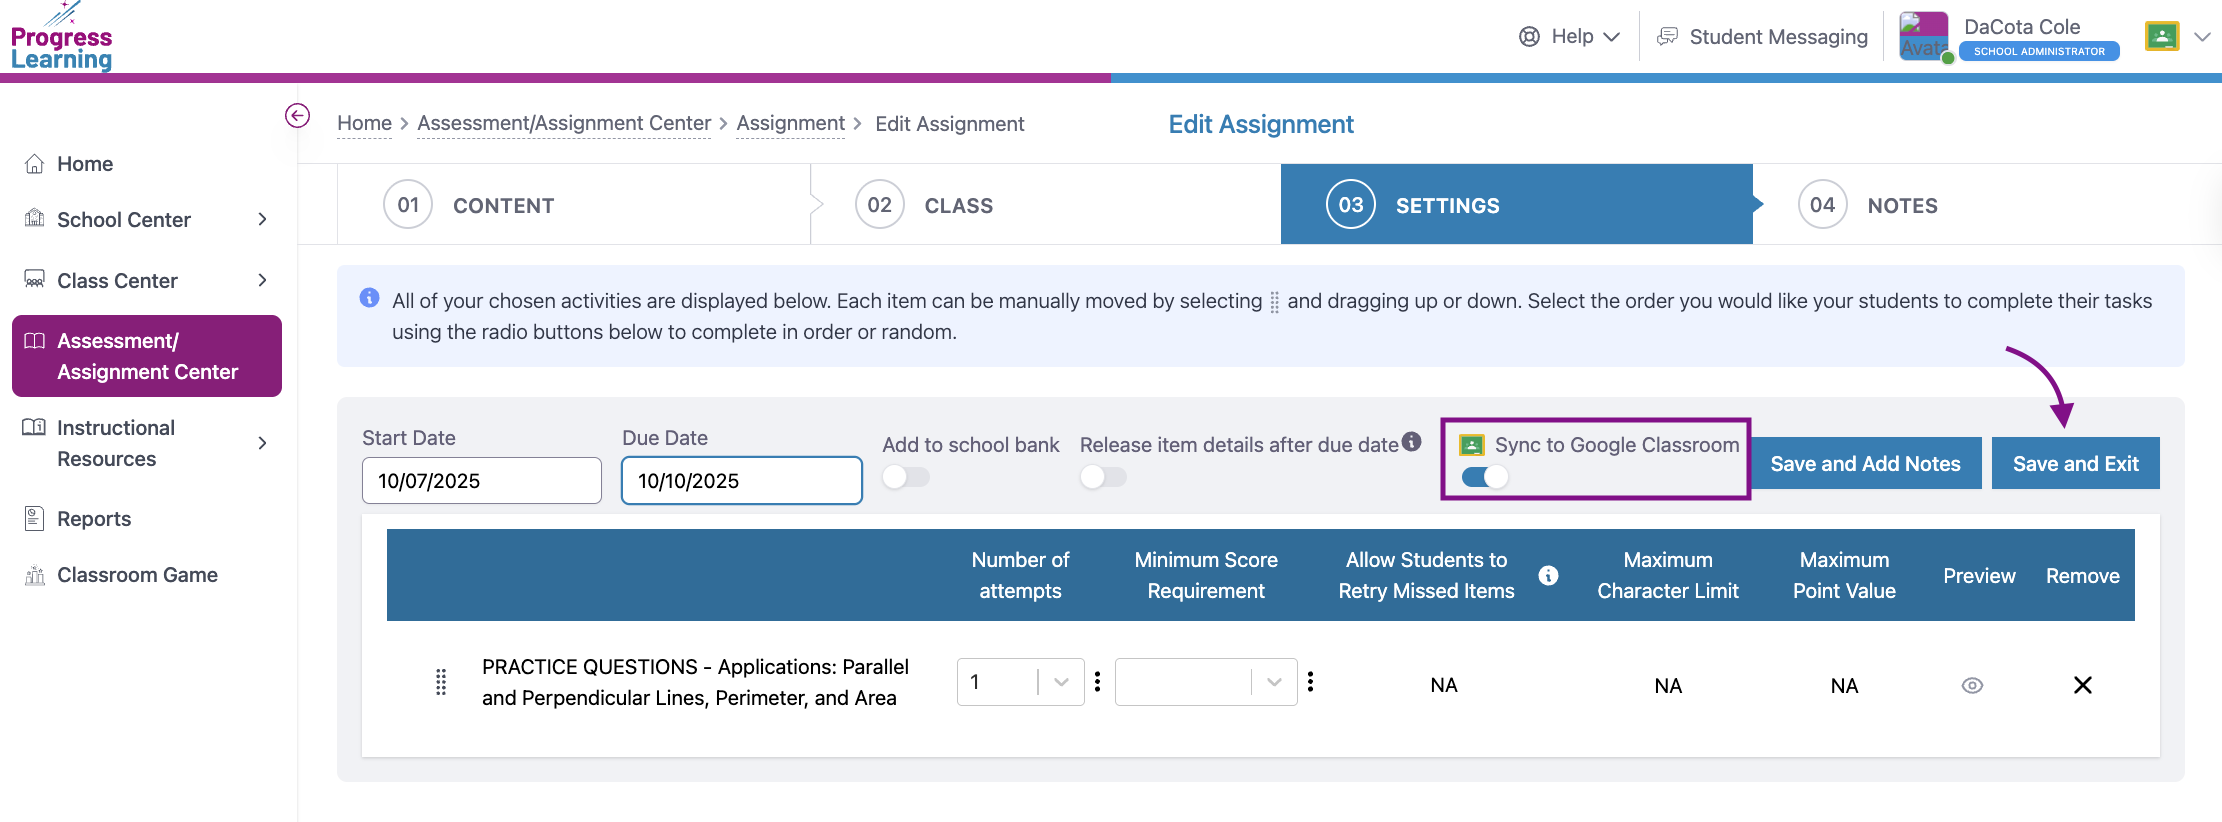Toggle the Add to school bank switch
This screenshot has height=822, width=2222.
906,477
